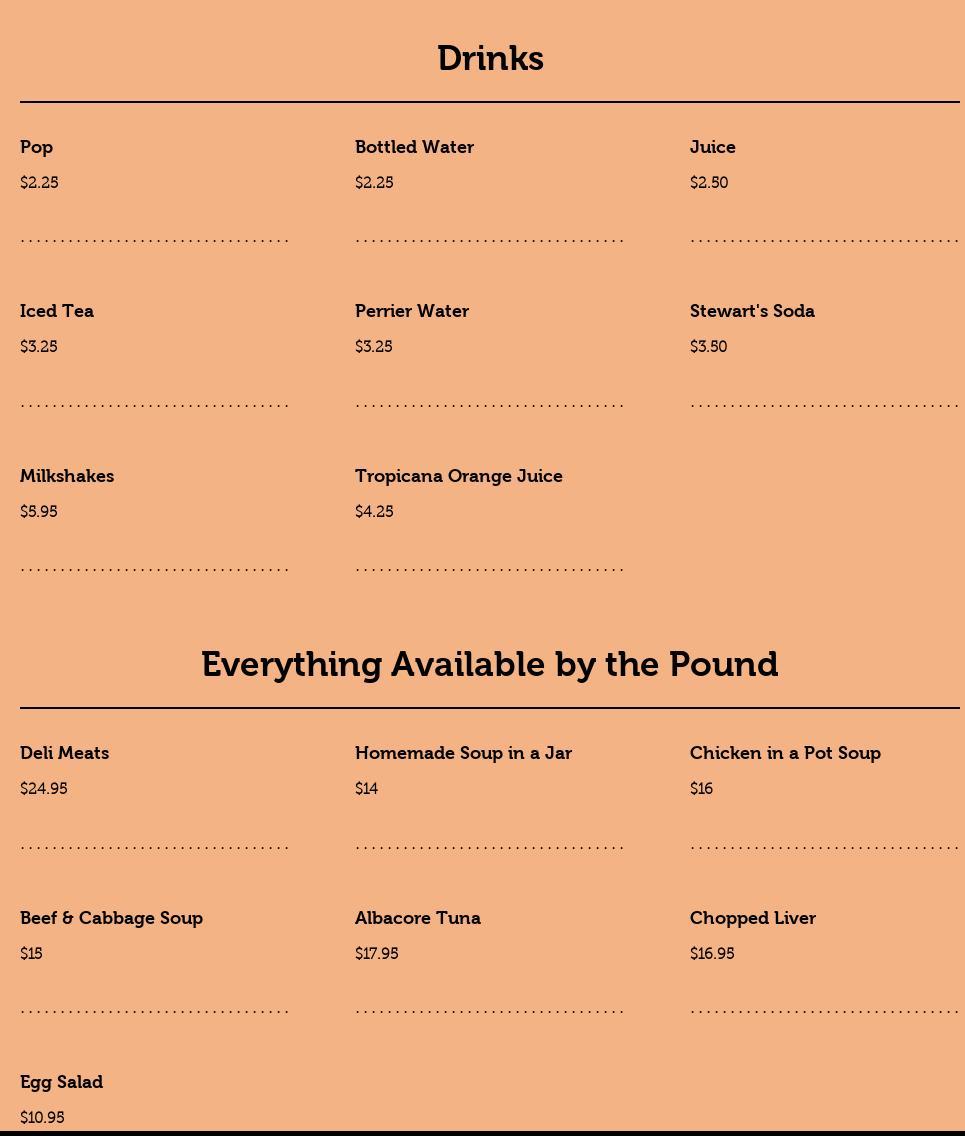Select the Pop drink item
This screenshot has height=1136, width=965.
coord(37,147)
